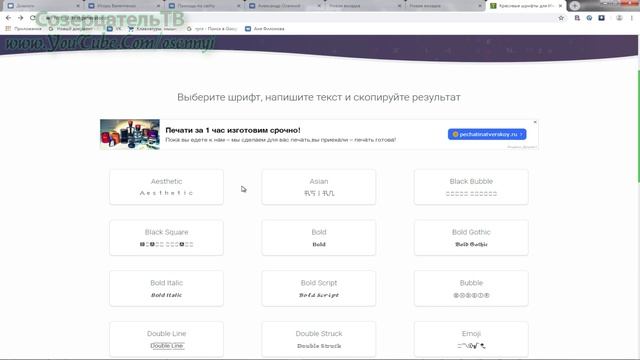
Task: Open the Приложения apps grid icon
Action: (x=8, y=29)
